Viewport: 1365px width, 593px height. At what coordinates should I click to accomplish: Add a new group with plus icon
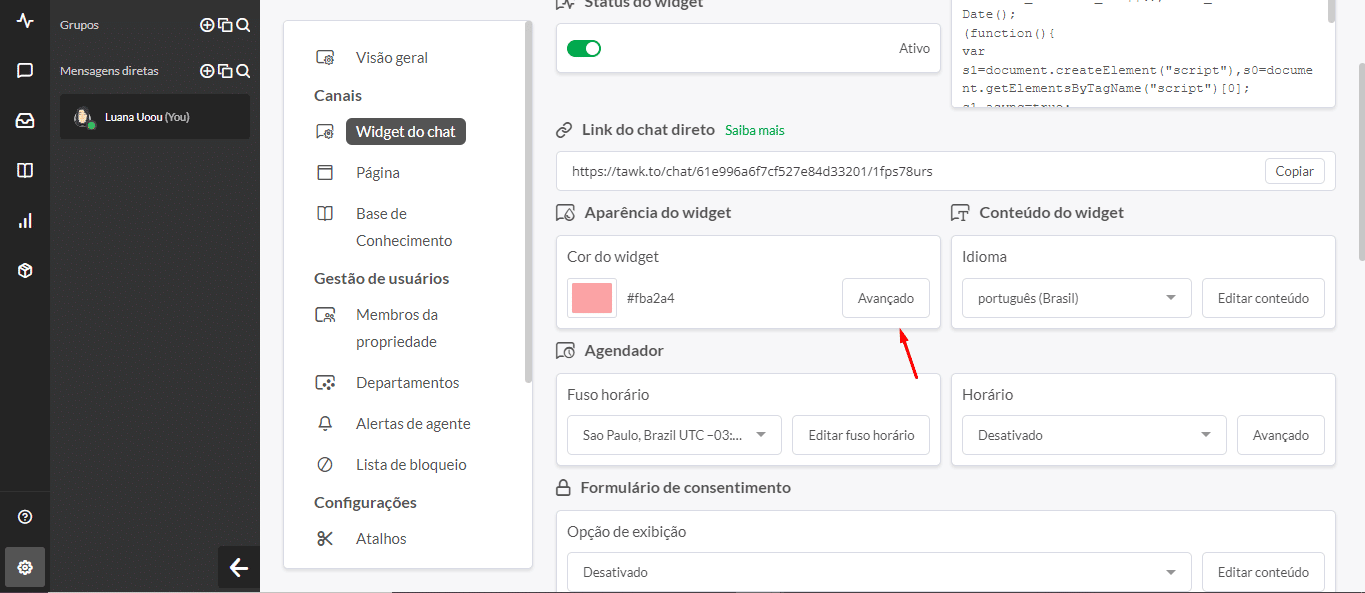[x=207, y=25]
